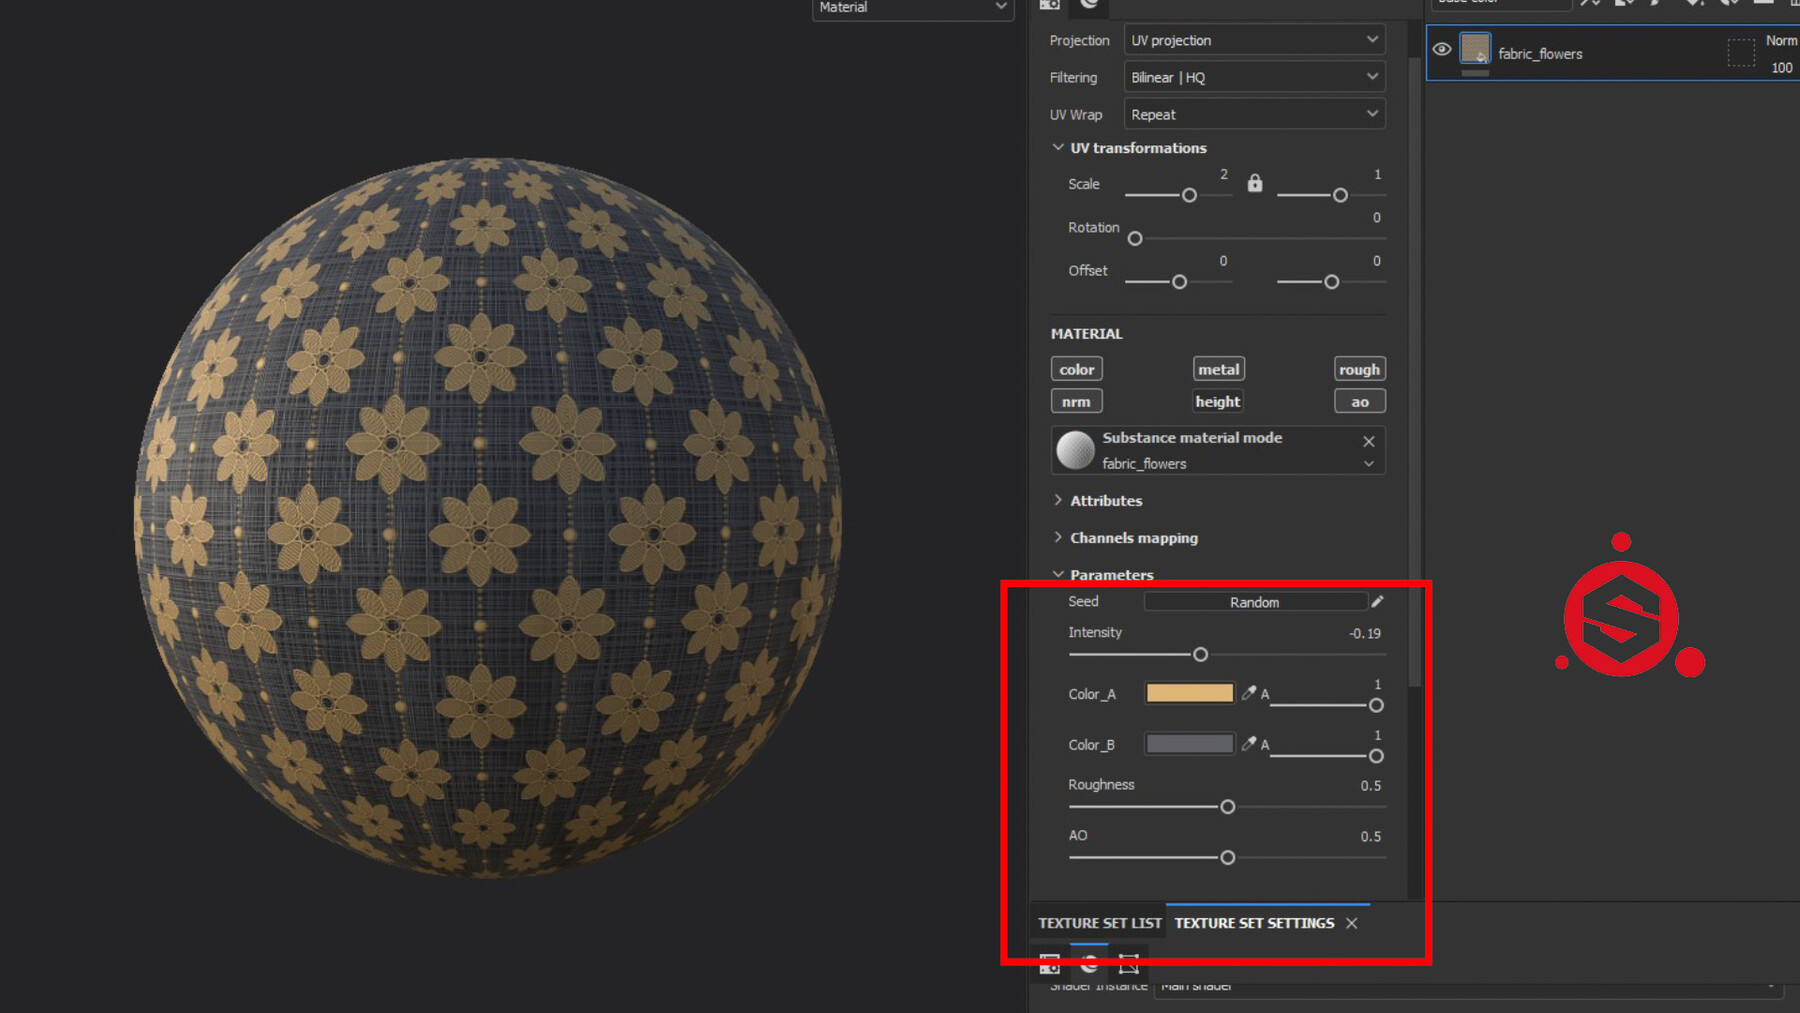
Task: Toggle the Scale link lock icon
Action: [1254, 183]
